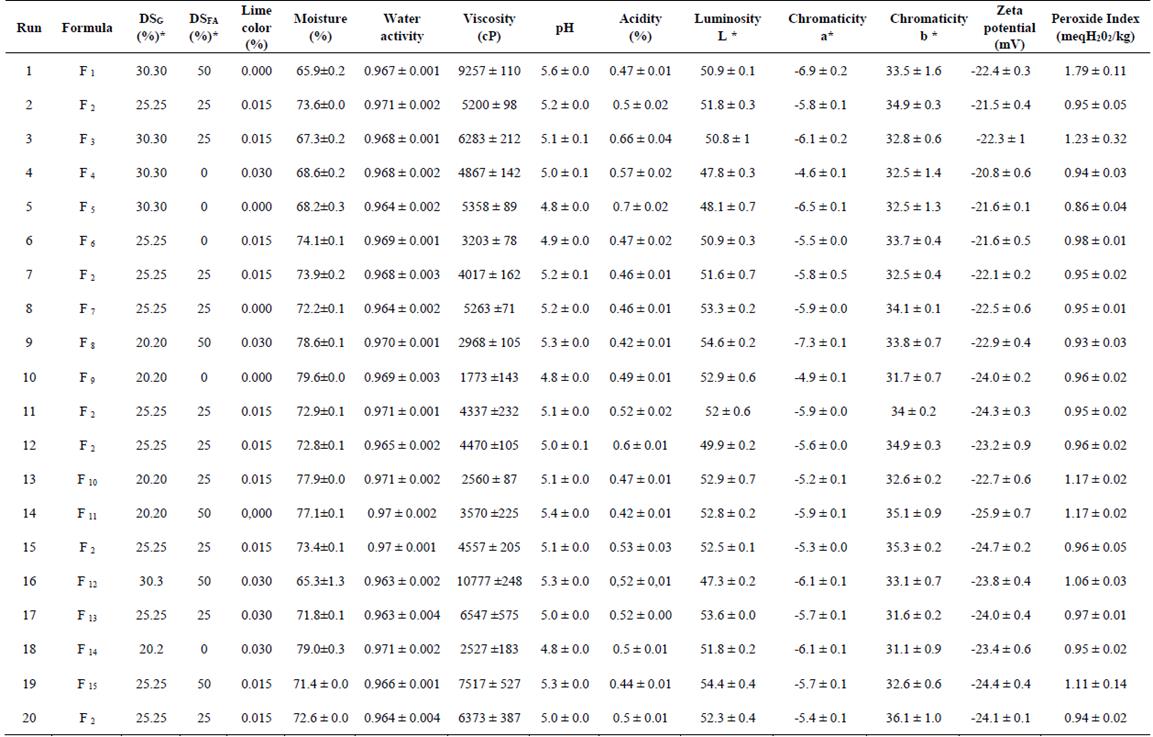Click the Moisture (%) column header
The height and width of the screenshot is (737, 1153).
click(320, 27)
